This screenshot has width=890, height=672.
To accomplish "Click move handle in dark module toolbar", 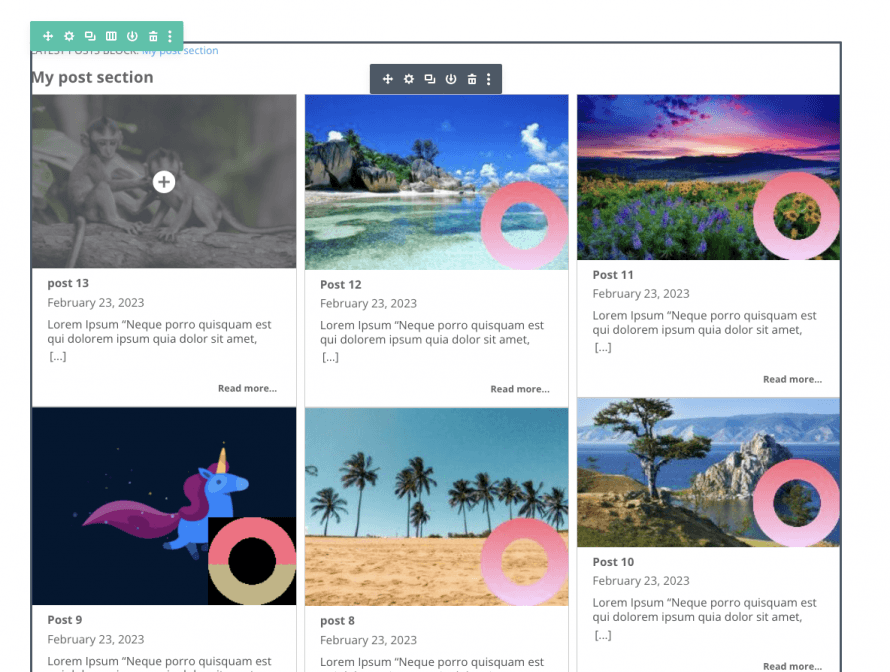I will point(388,79).
